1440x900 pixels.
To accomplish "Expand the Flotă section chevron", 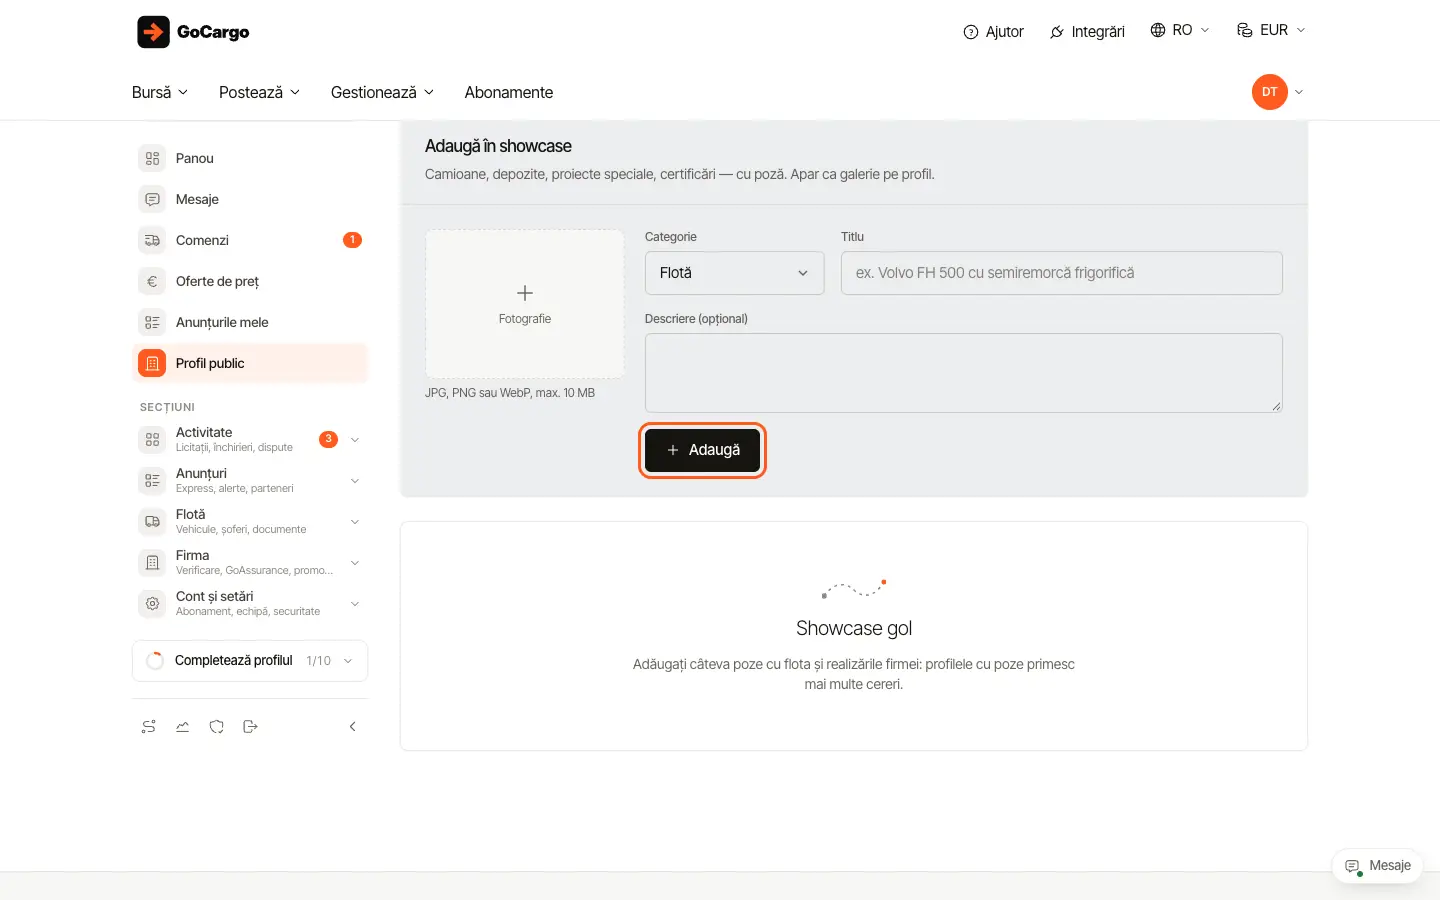I will pyautogui.click(x=355, y=522).
